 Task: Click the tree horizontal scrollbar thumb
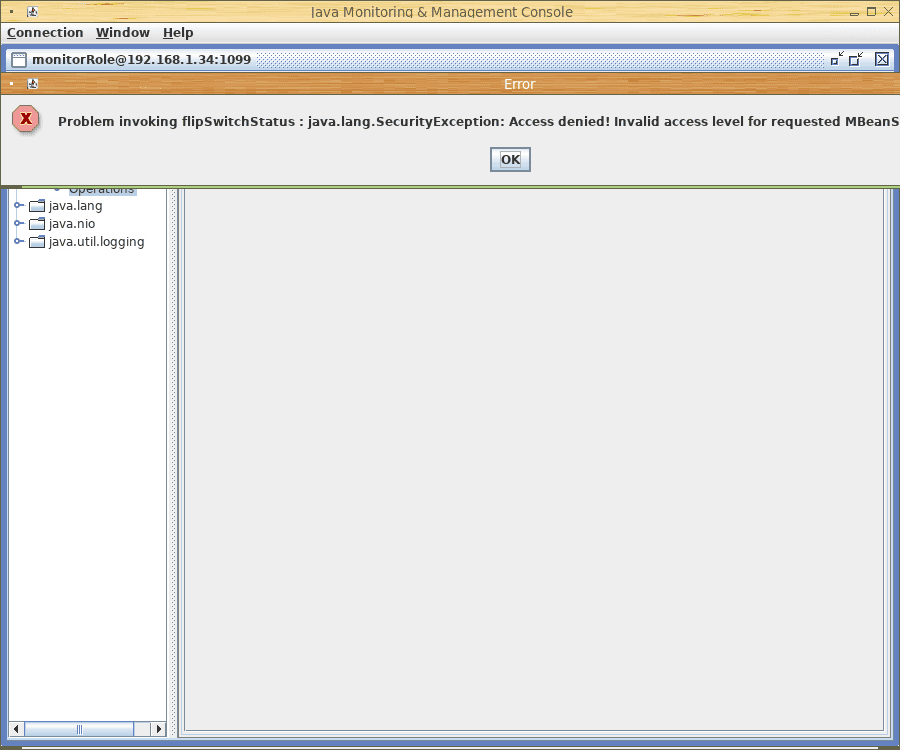79,729
